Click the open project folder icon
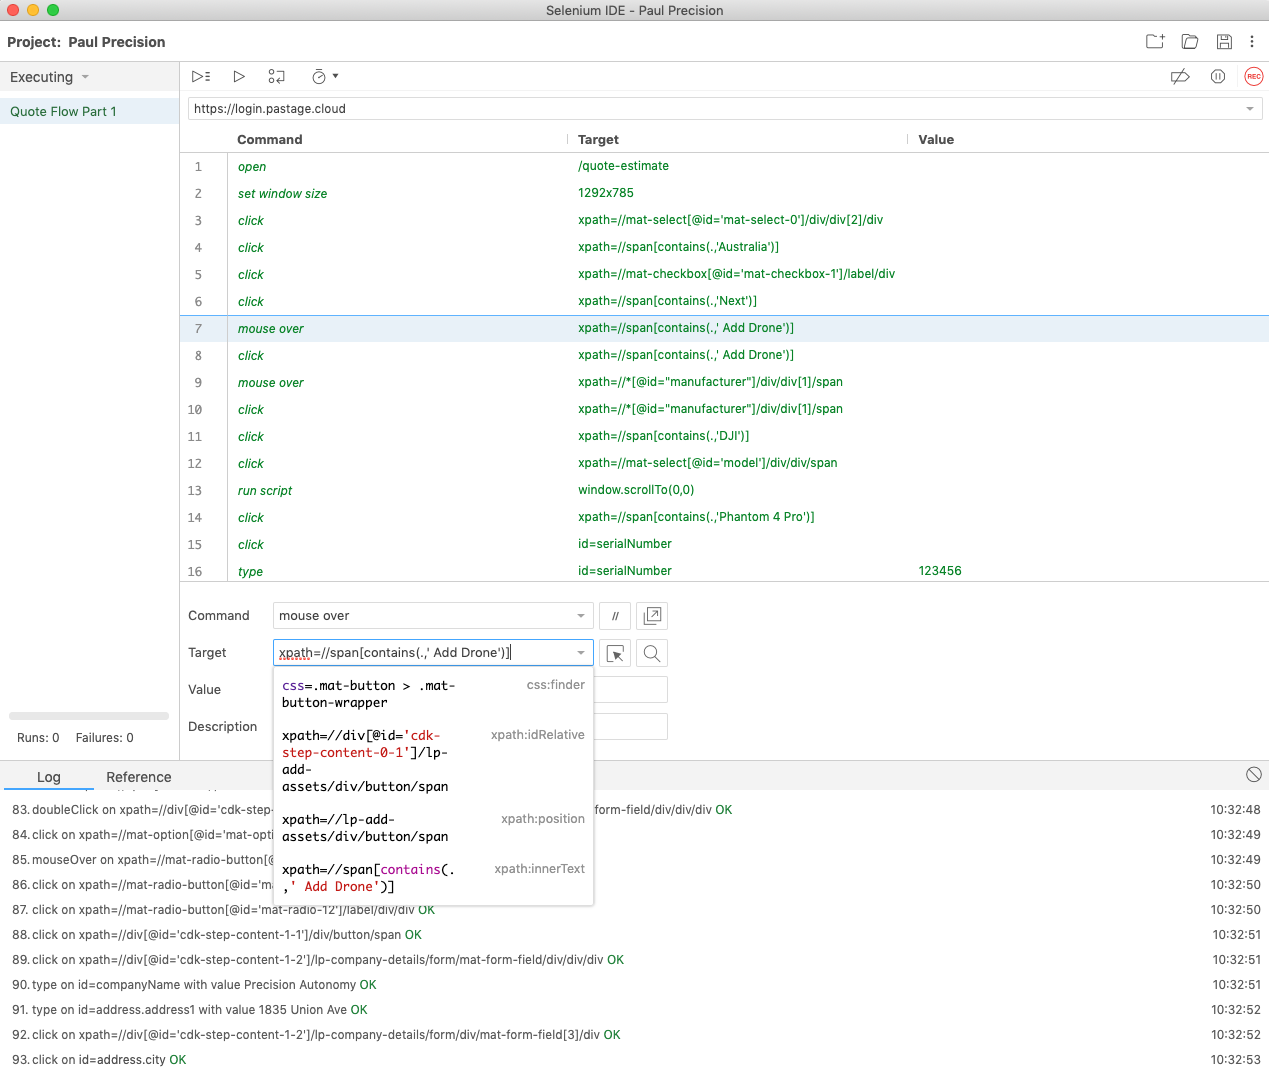Image resolution: width=1269 pixels, height=1077 pixels. pyautogui.click(x=1190, y=42)
